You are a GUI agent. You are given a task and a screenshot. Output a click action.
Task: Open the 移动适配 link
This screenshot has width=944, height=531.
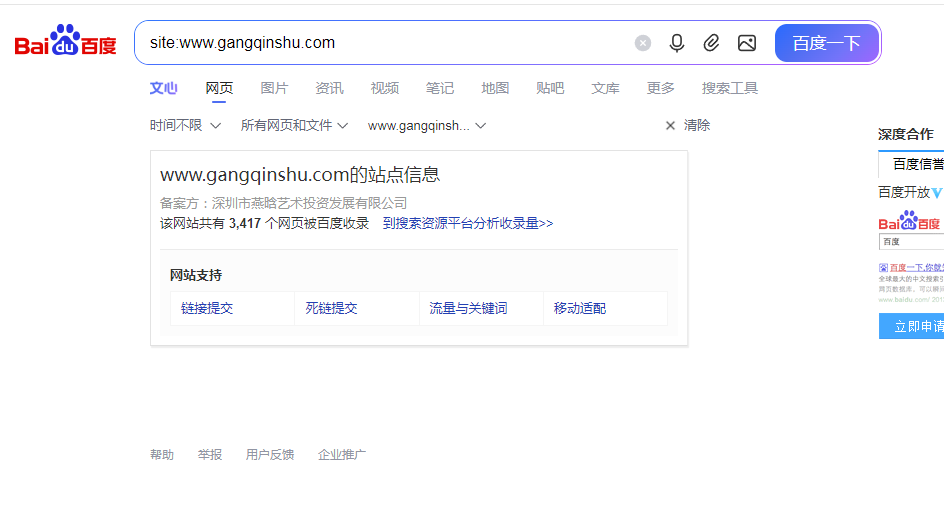point(580,308)
